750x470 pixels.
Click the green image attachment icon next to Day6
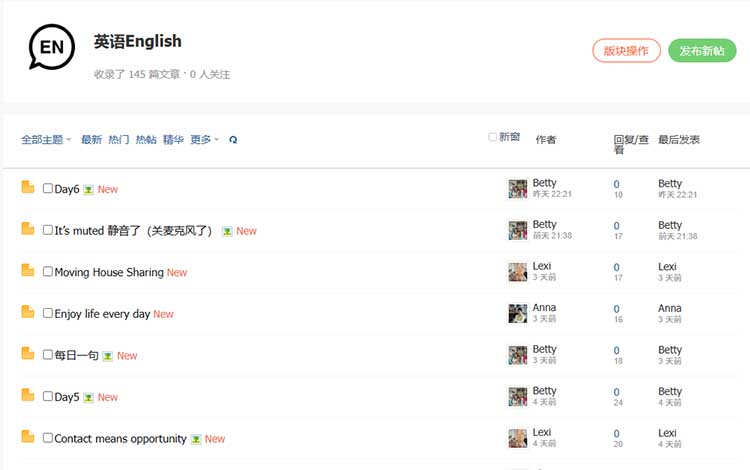click(x=88, y=189)
